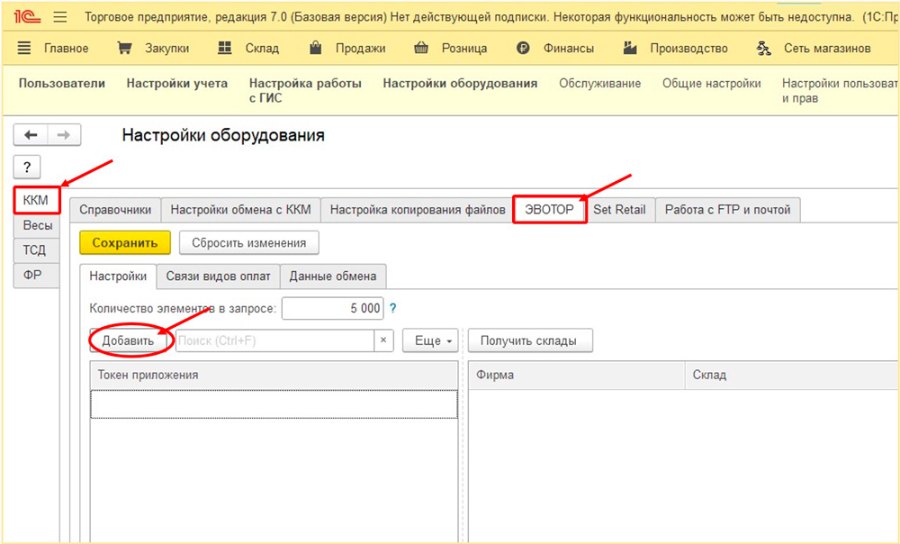The image size is (900, 544).
Task: Open Настройки пользователей и прав link
Action: (x=840, y=91)
